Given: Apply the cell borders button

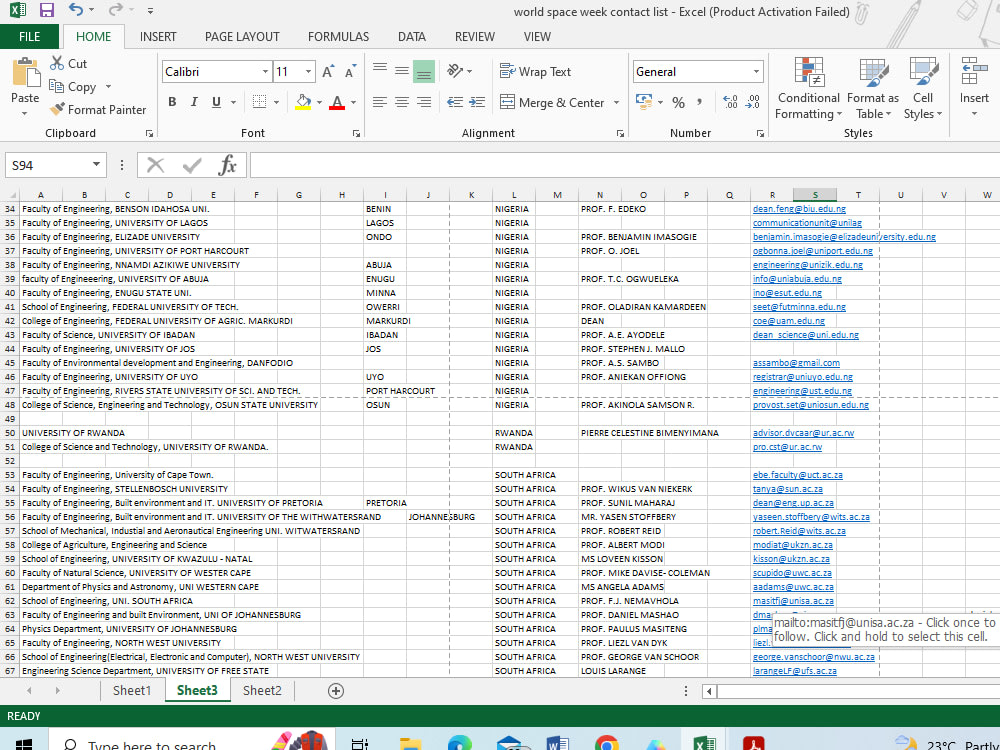Looking at the screenshot, I should coord(260,102).
